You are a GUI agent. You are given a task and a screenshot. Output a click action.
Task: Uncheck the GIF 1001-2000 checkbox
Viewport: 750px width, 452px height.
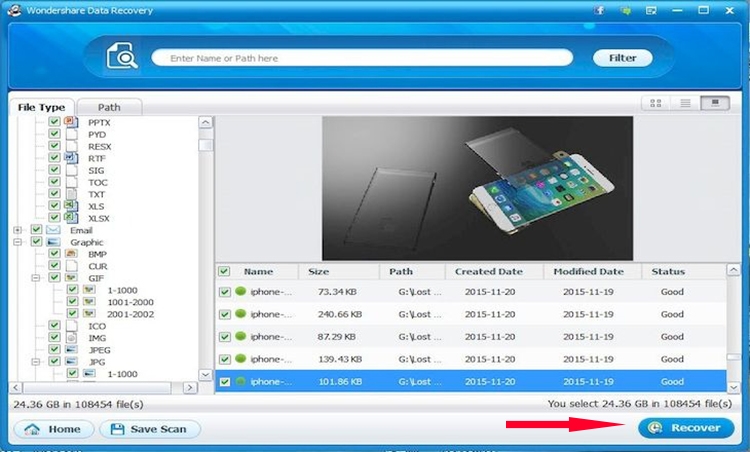click(72, 301)
